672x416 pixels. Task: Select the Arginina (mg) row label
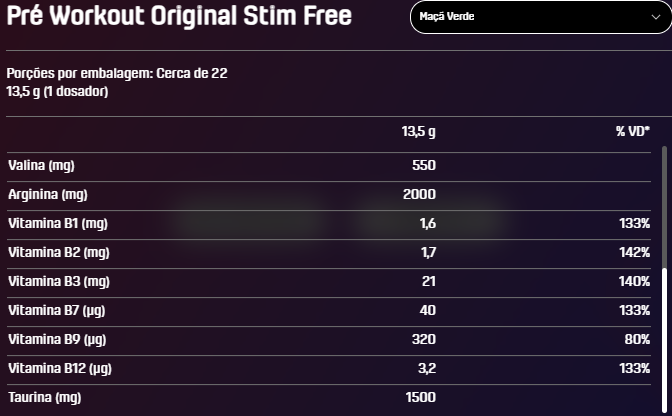(48, 195)
